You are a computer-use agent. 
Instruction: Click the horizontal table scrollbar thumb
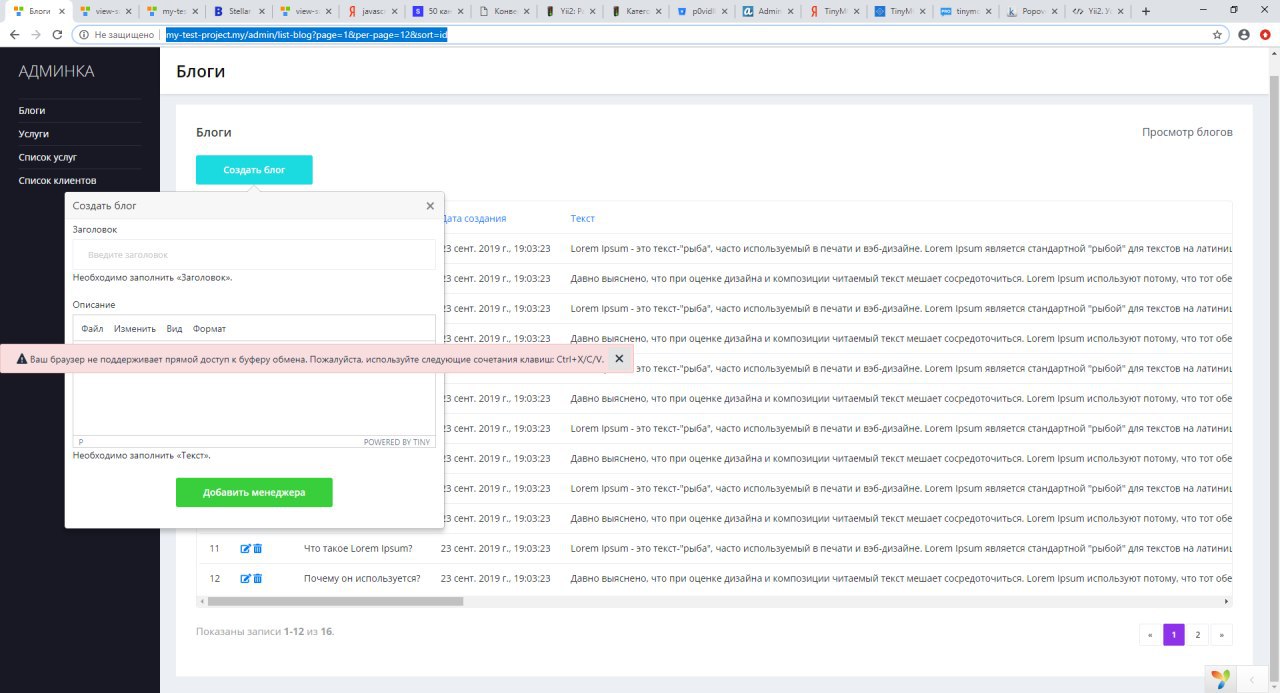coord(335,601)
